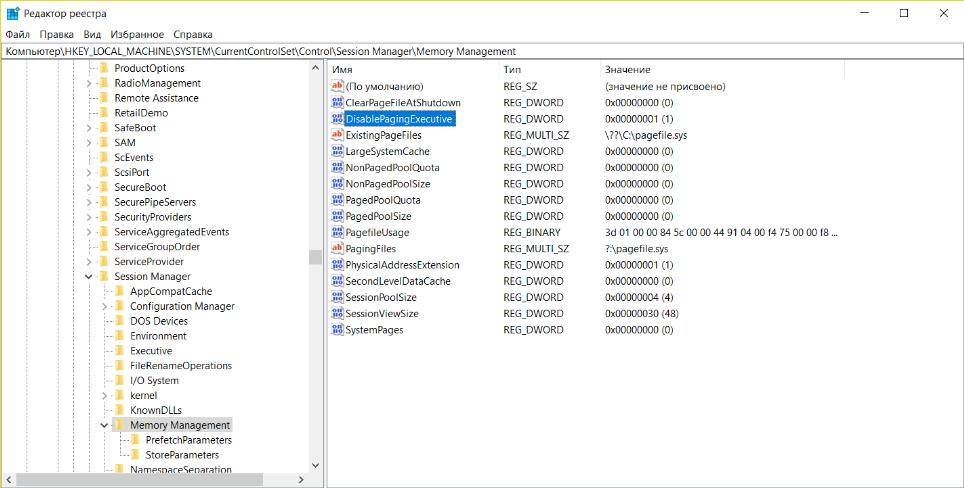Viewport: 964px width, 488px height.
Task: Select the DOS Devices key
Action: point(159,321)
